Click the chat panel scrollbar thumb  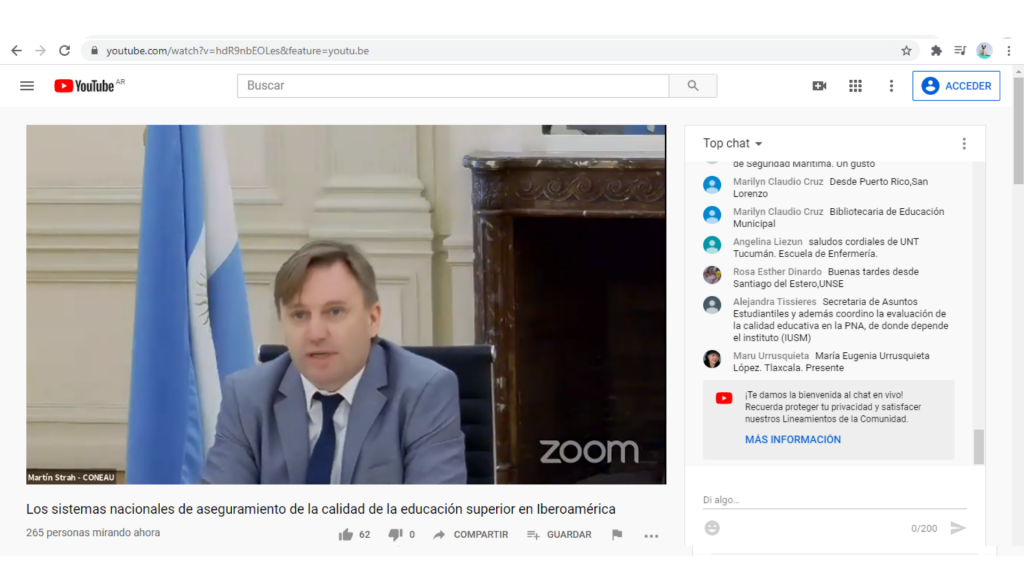click(978, 447)
